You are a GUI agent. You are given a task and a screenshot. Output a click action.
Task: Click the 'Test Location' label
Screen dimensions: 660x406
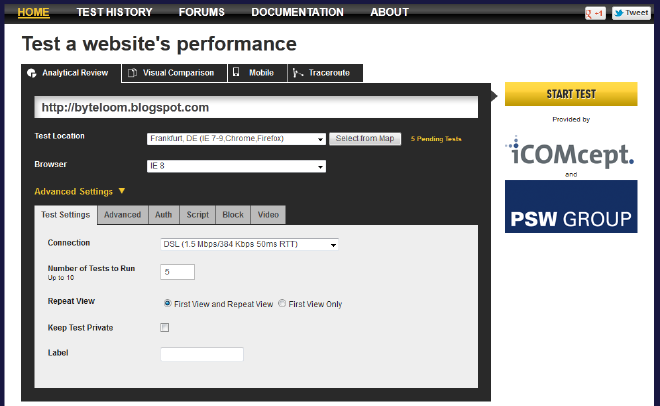pyautogui.click(x=59, y=136)
